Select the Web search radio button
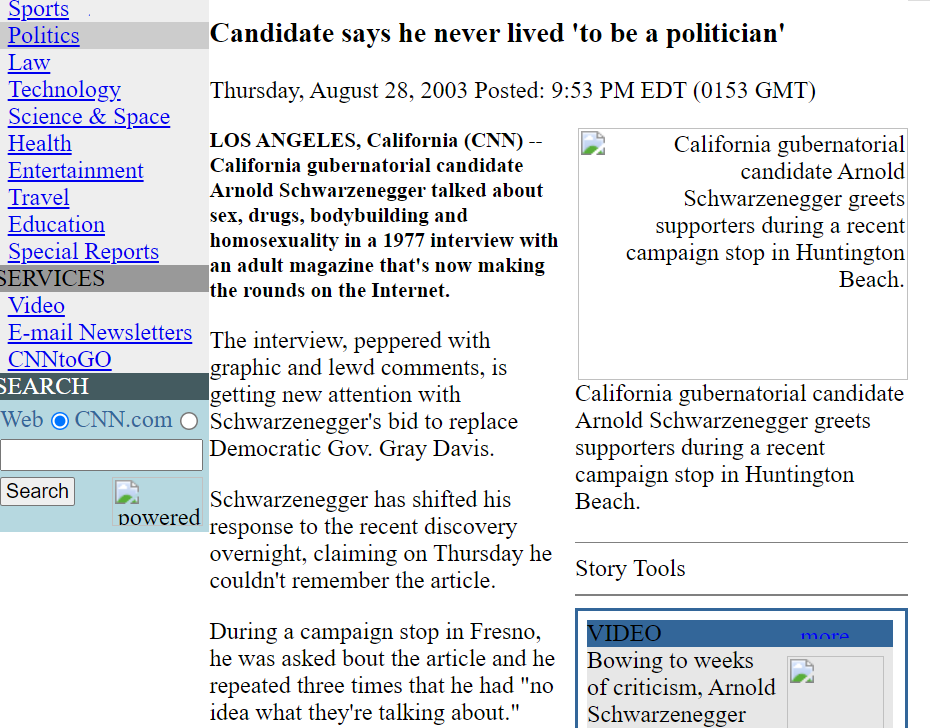Image resolution: width=930 pixels, height=728 pixels. tap(59, 421)
